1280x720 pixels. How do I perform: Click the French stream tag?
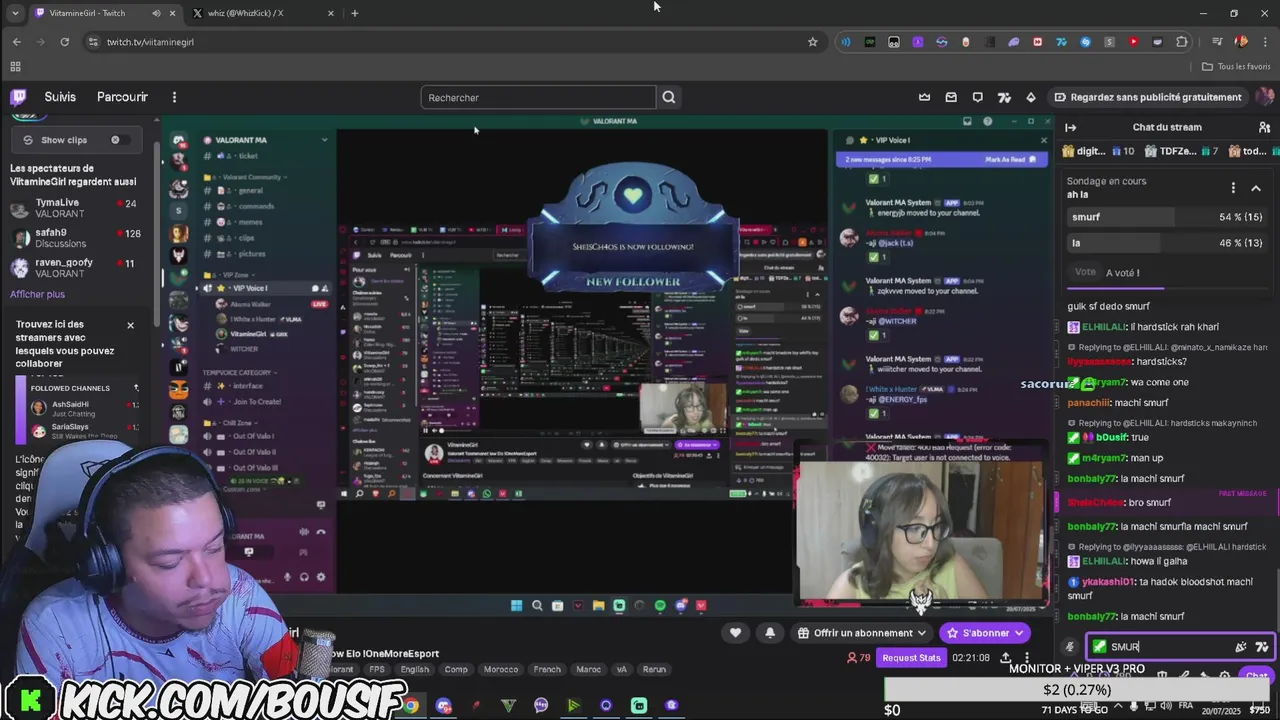[547, 669]
